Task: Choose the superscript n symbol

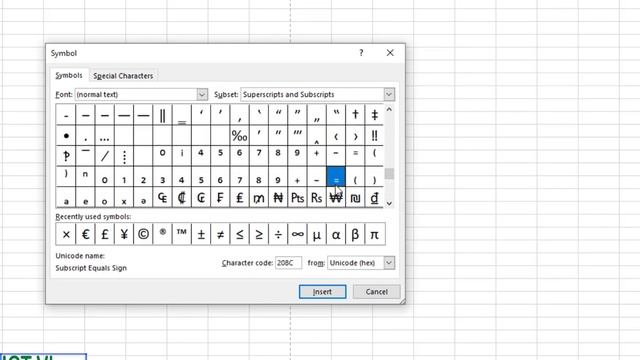Action: pos(85,176)
